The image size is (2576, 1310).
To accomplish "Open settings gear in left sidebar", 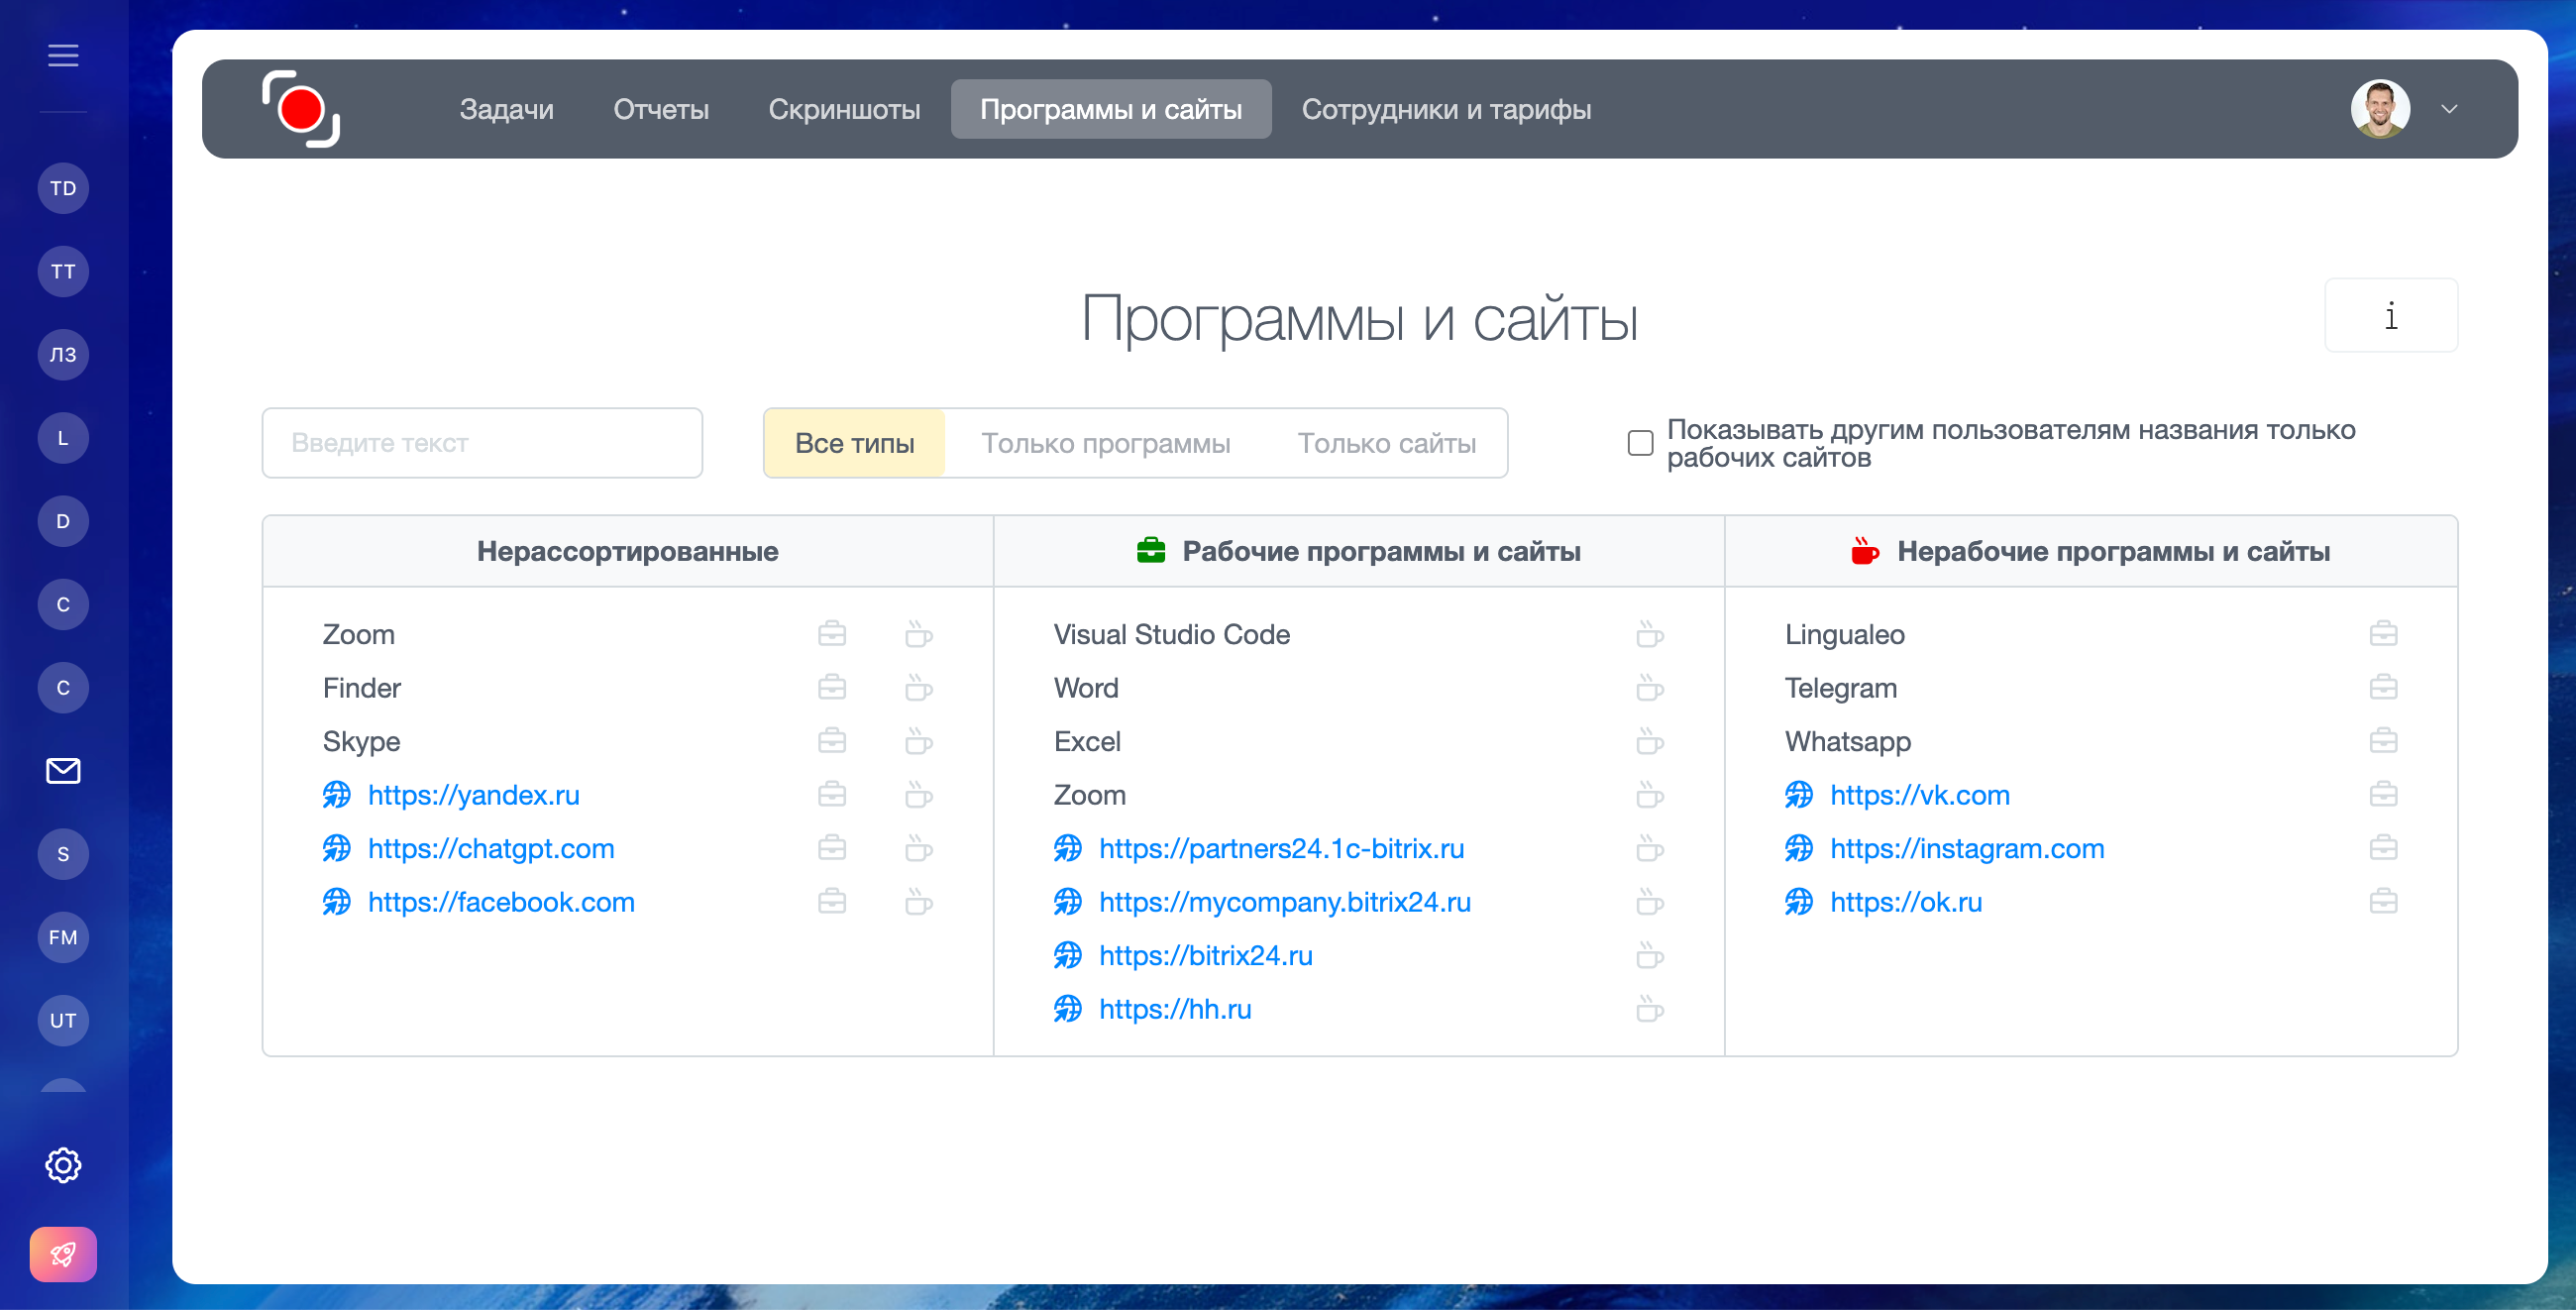I will click(x=63, y=1164).
